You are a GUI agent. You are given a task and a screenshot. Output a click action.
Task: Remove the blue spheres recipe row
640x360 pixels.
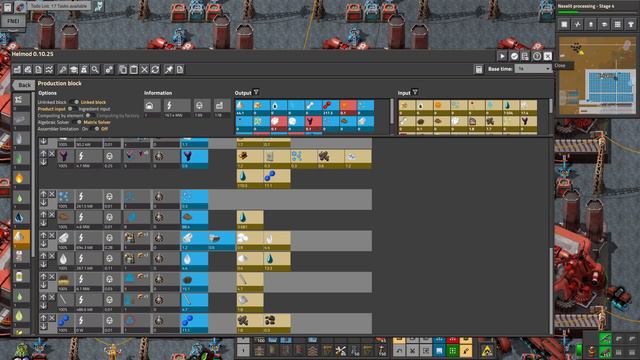click(52, 318)
